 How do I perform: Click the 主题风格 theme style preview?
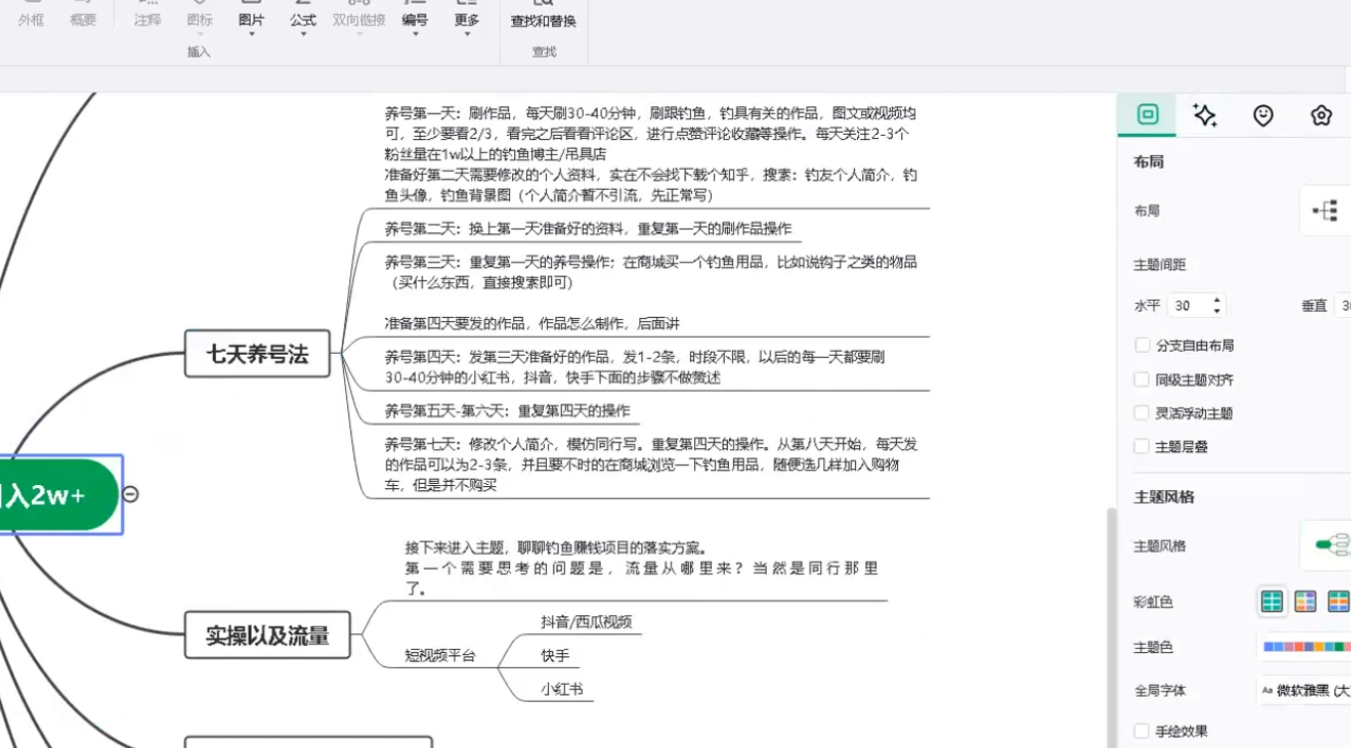[1331, 546]
